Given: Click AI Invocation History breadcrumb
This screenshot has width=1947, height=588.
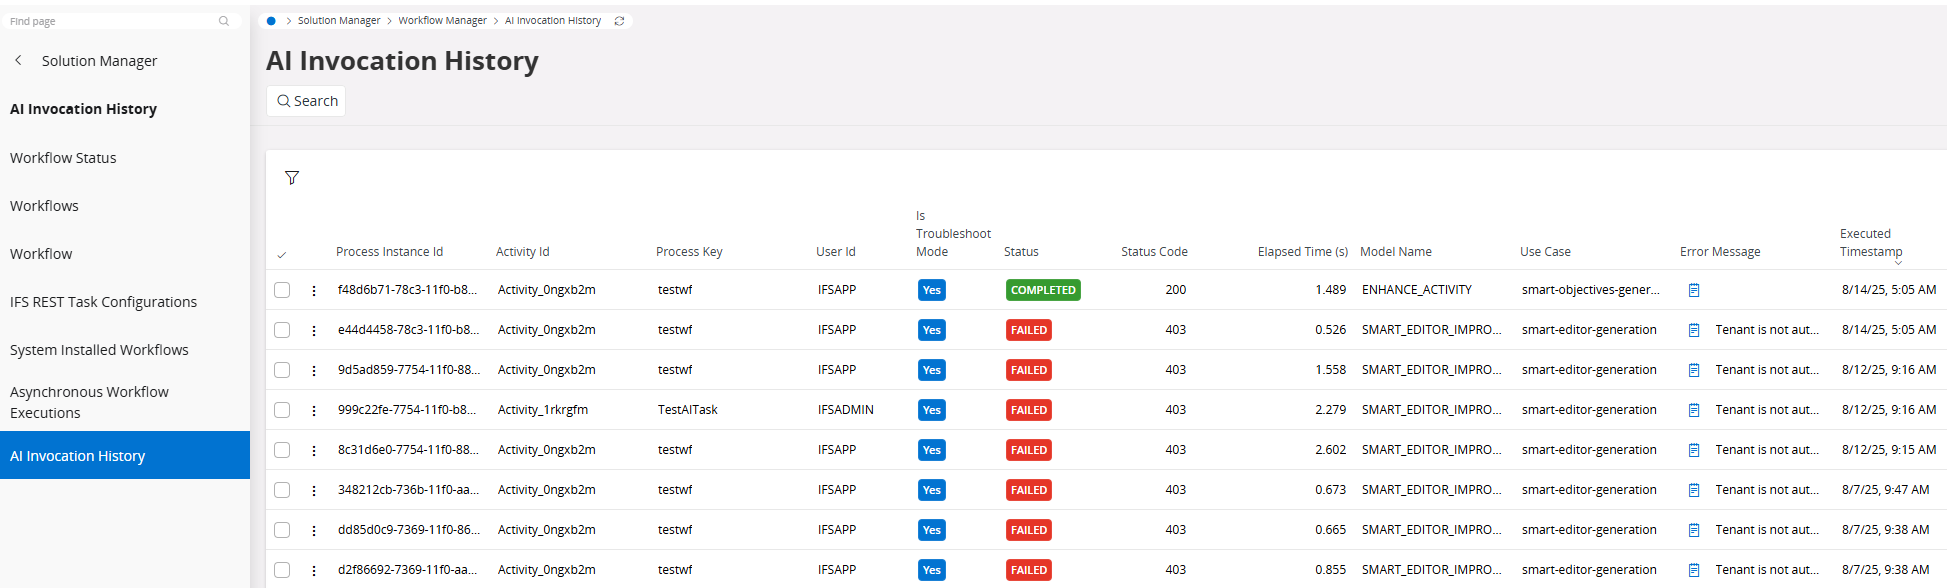Looking at the screenshot, I should click(x=553, y=21).
